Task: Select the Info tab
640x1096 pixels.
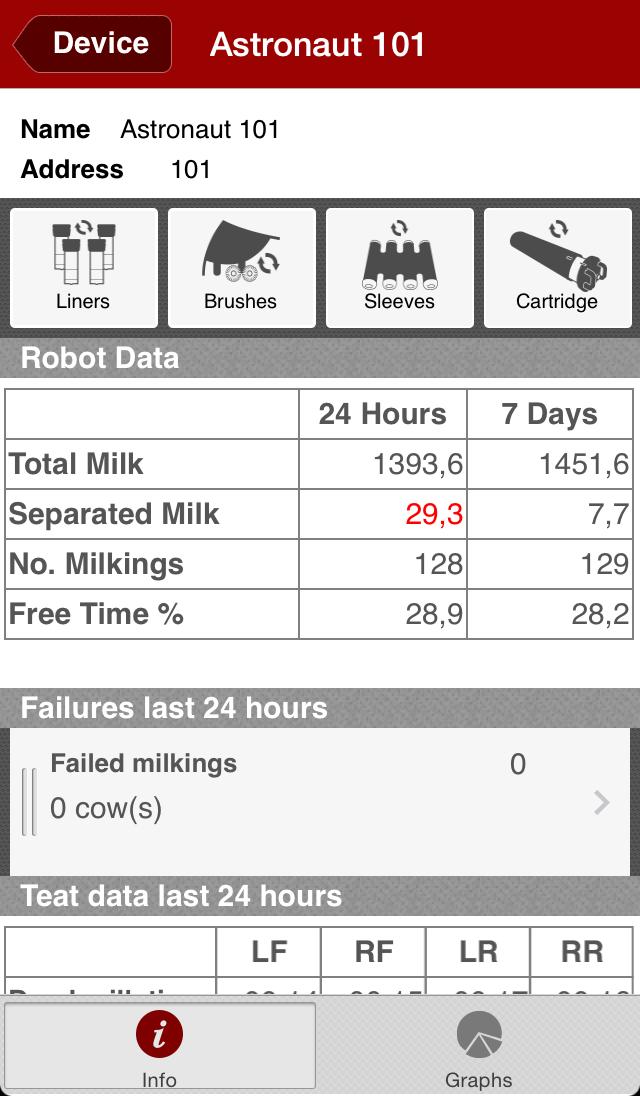Action: tap(159, 1047)
